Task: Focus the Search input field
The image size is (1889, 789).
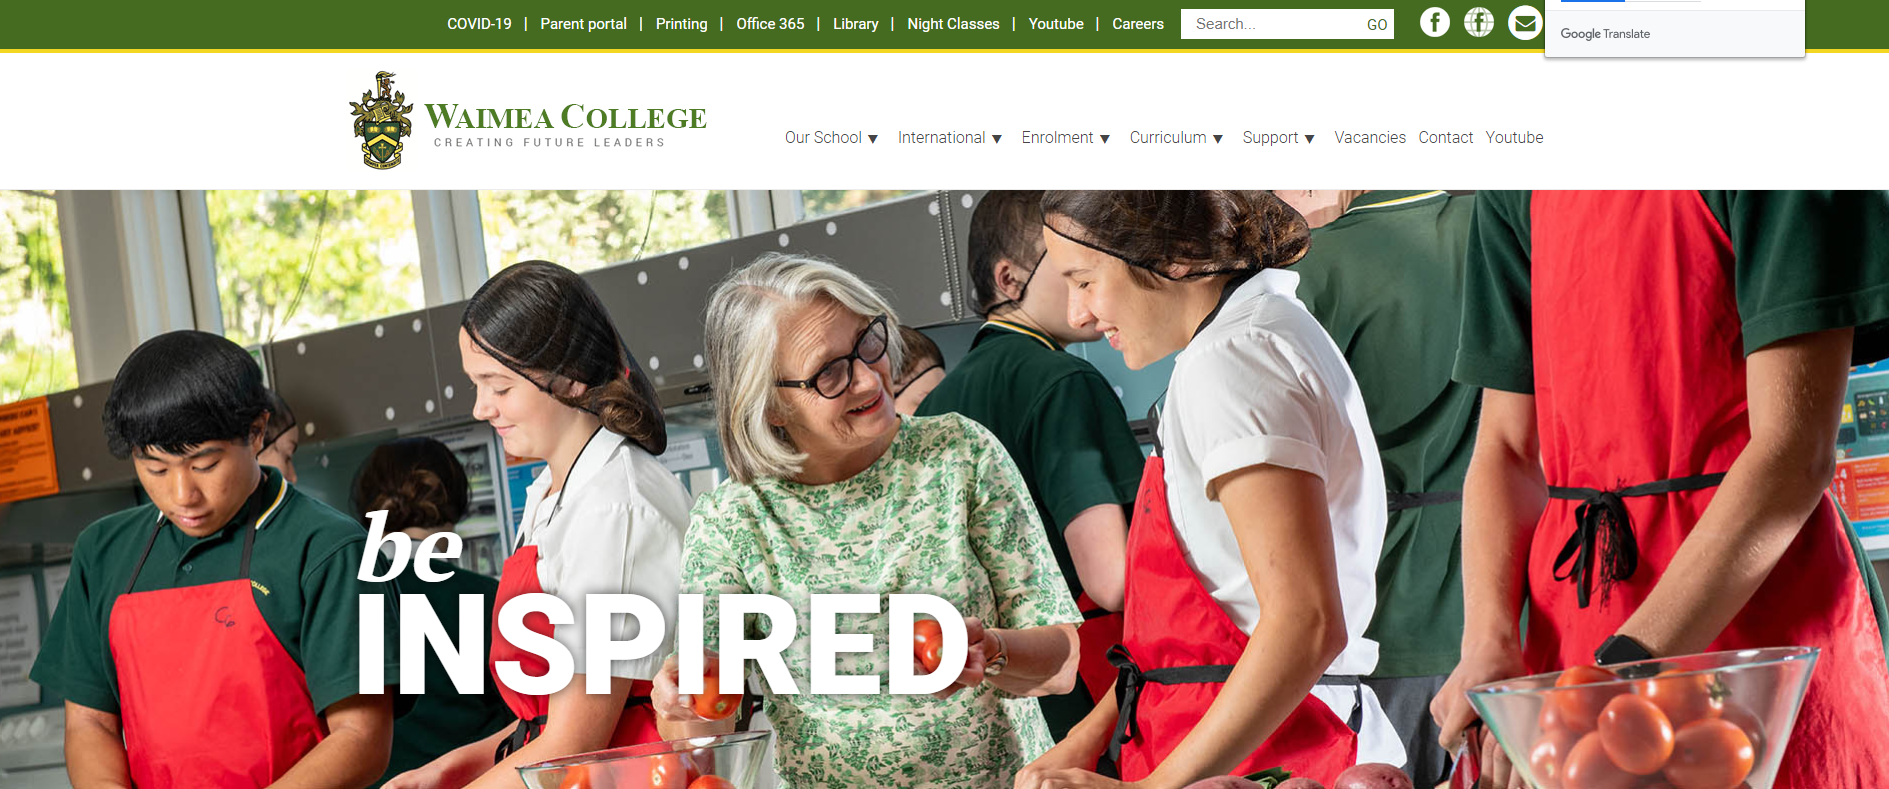Action: [x=1272, y=24]
